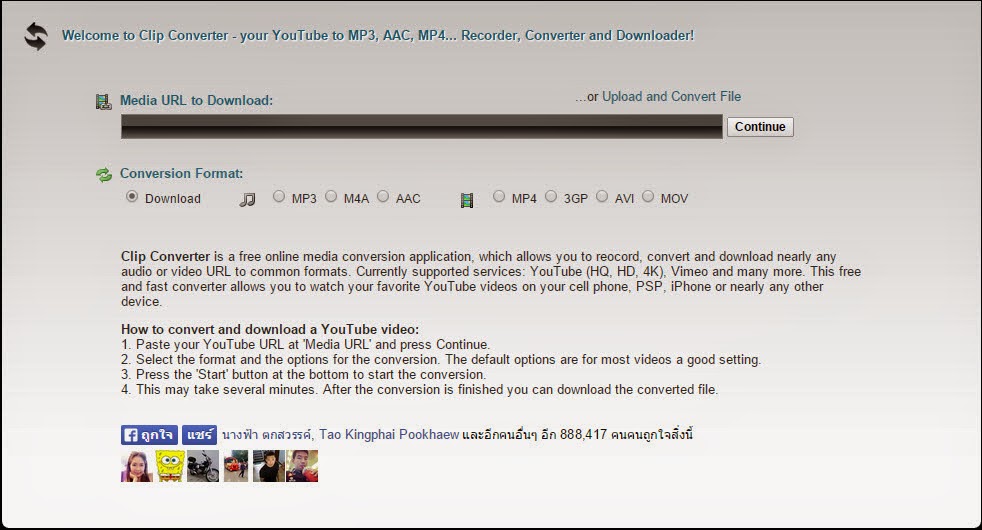This screenshot has height=530, width=982.
Task: Click step '3. Press the 'Start' button' line
Action: click(x=303, y=375)
